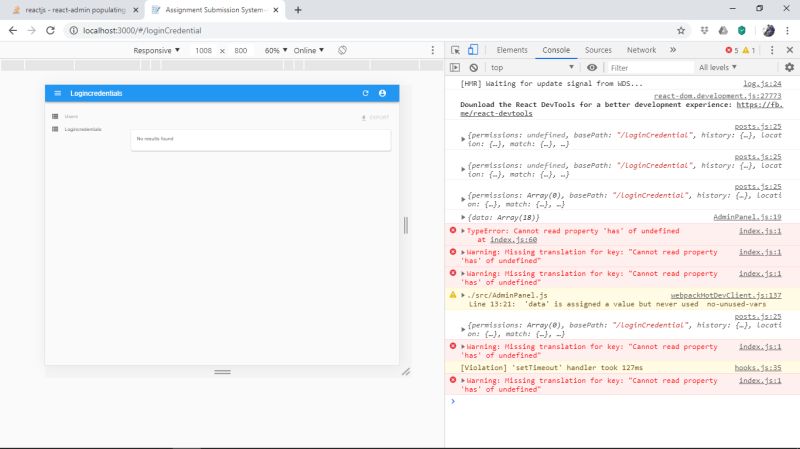The height and width of the screenshot is (449, 800).
Task: Bookmark page with star icon
Action: [681, 31]
